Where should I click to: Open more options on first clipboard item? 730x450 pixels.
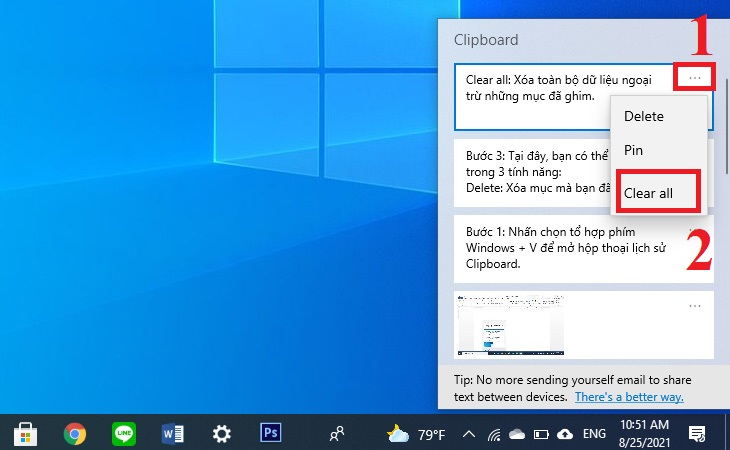(x=695, y=78)
